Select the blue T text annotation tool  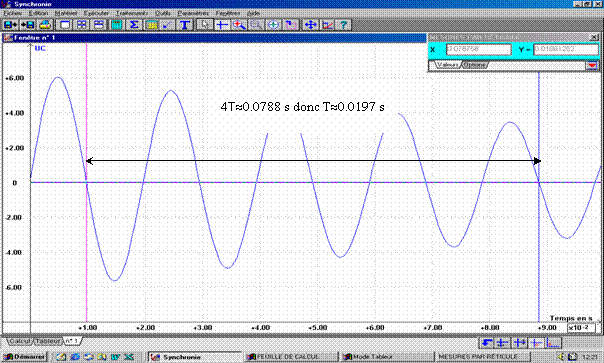[185, 25]
